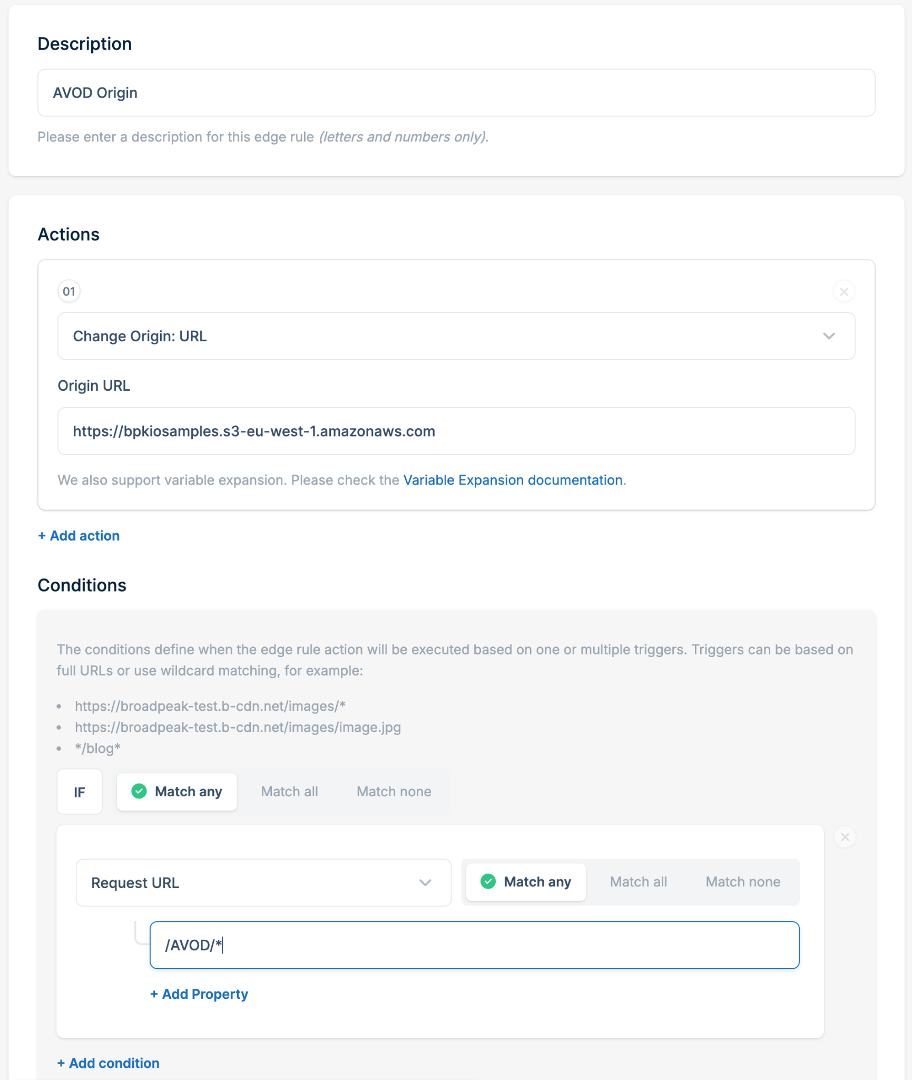Click the /AVOD/* pattern input field
The image size is (912, 1080).
click(x=474, y=945)
